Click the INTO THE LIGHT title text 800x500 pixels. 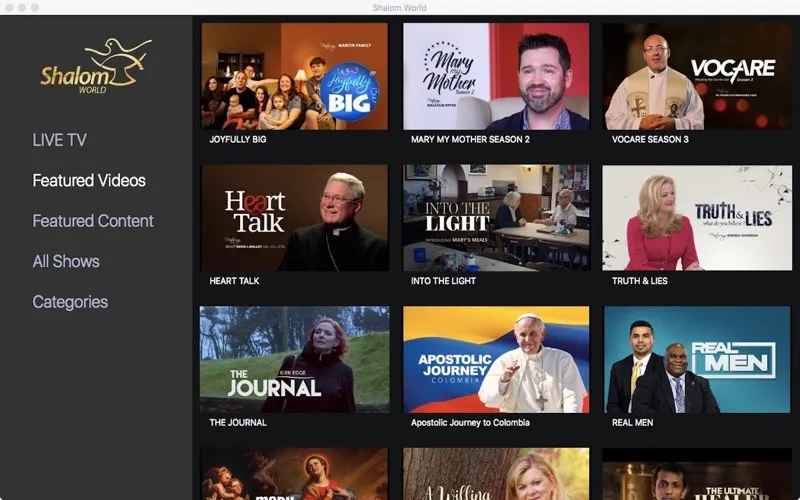point(443,281)
